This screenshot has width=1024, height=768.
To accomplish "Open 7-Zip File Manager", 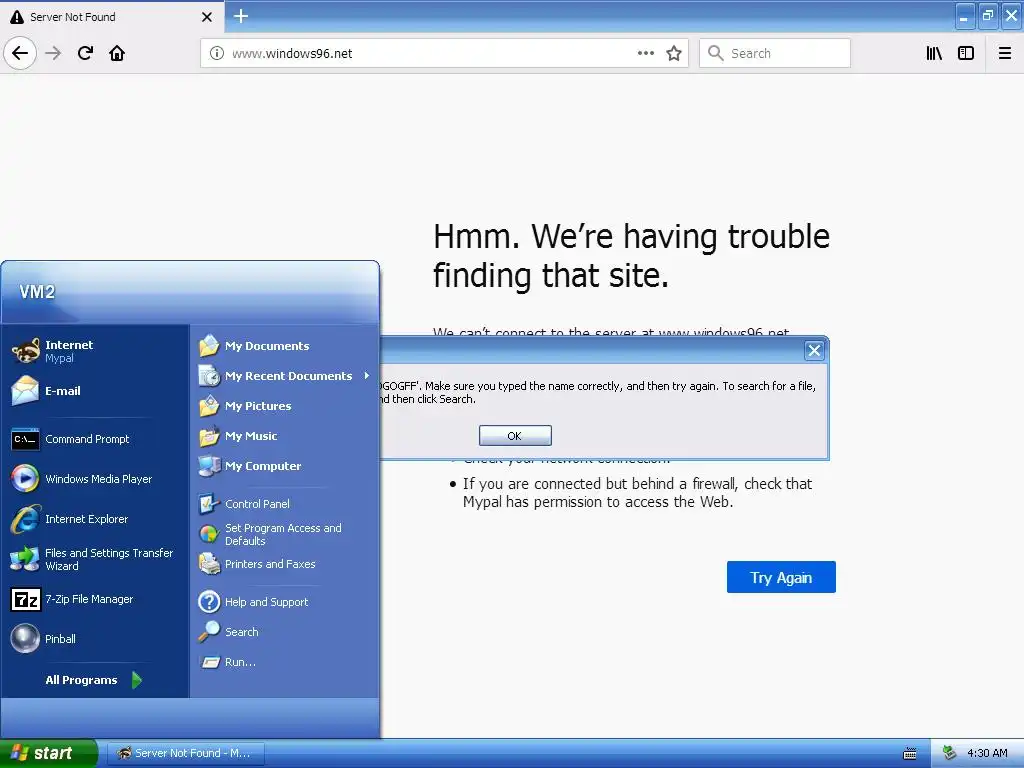I will click(95, 599).
